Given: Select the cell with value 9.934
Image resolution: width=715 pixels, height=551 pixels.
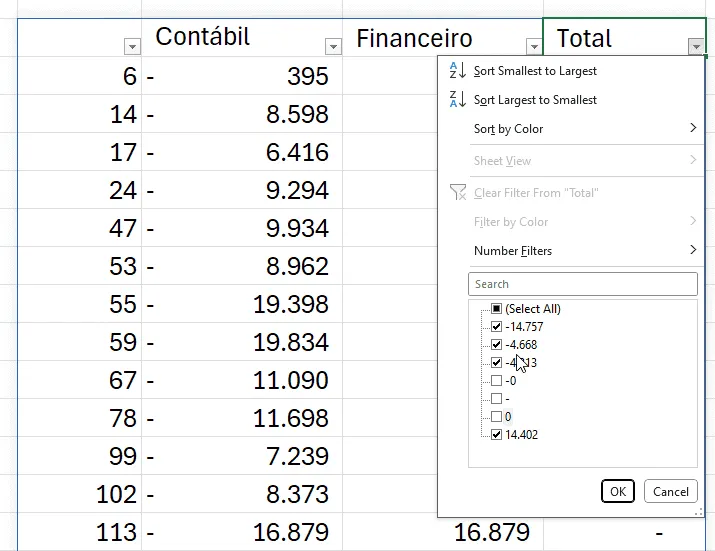Looking at the screenshot, I should coord(242,228).
